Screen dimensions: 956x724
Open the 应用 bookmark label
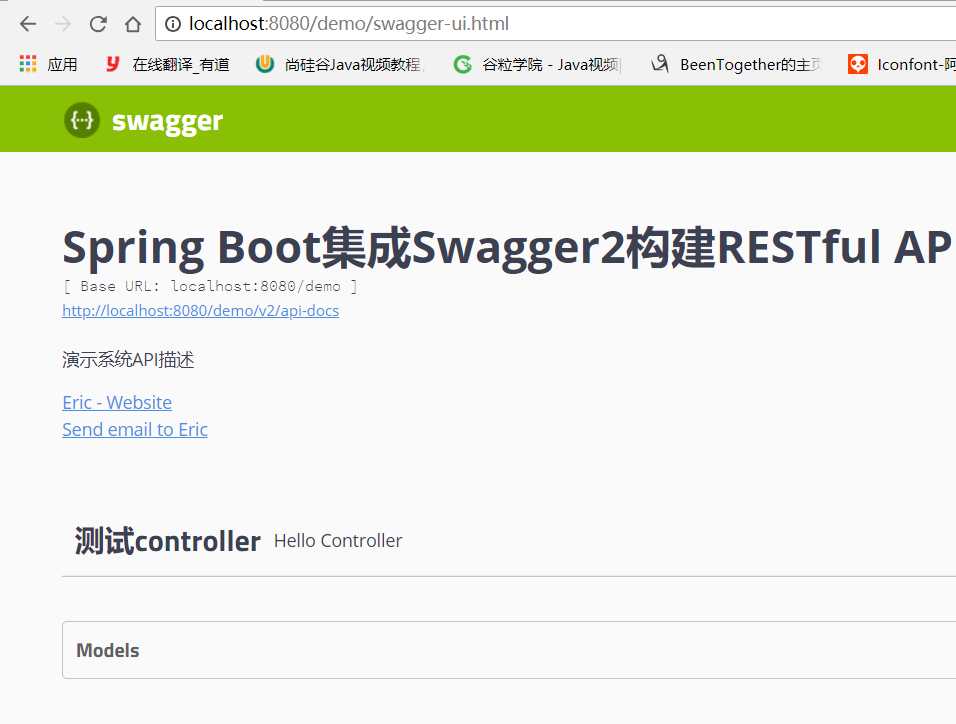tap(62, 64)
